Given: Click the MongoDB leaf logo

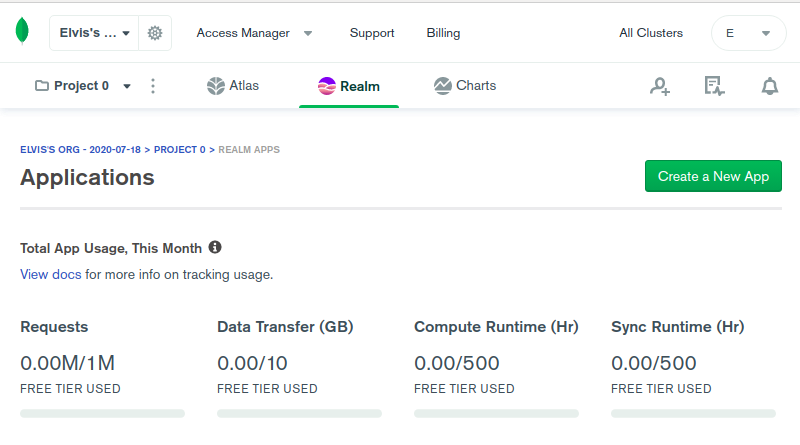Looking at the screenshot, I should pos(22,31).
